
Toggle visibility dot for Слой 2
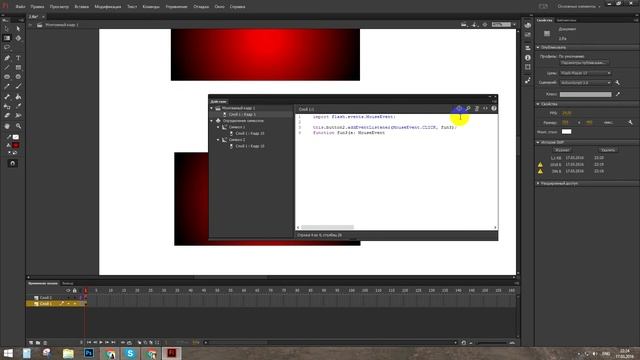(68, 298)
